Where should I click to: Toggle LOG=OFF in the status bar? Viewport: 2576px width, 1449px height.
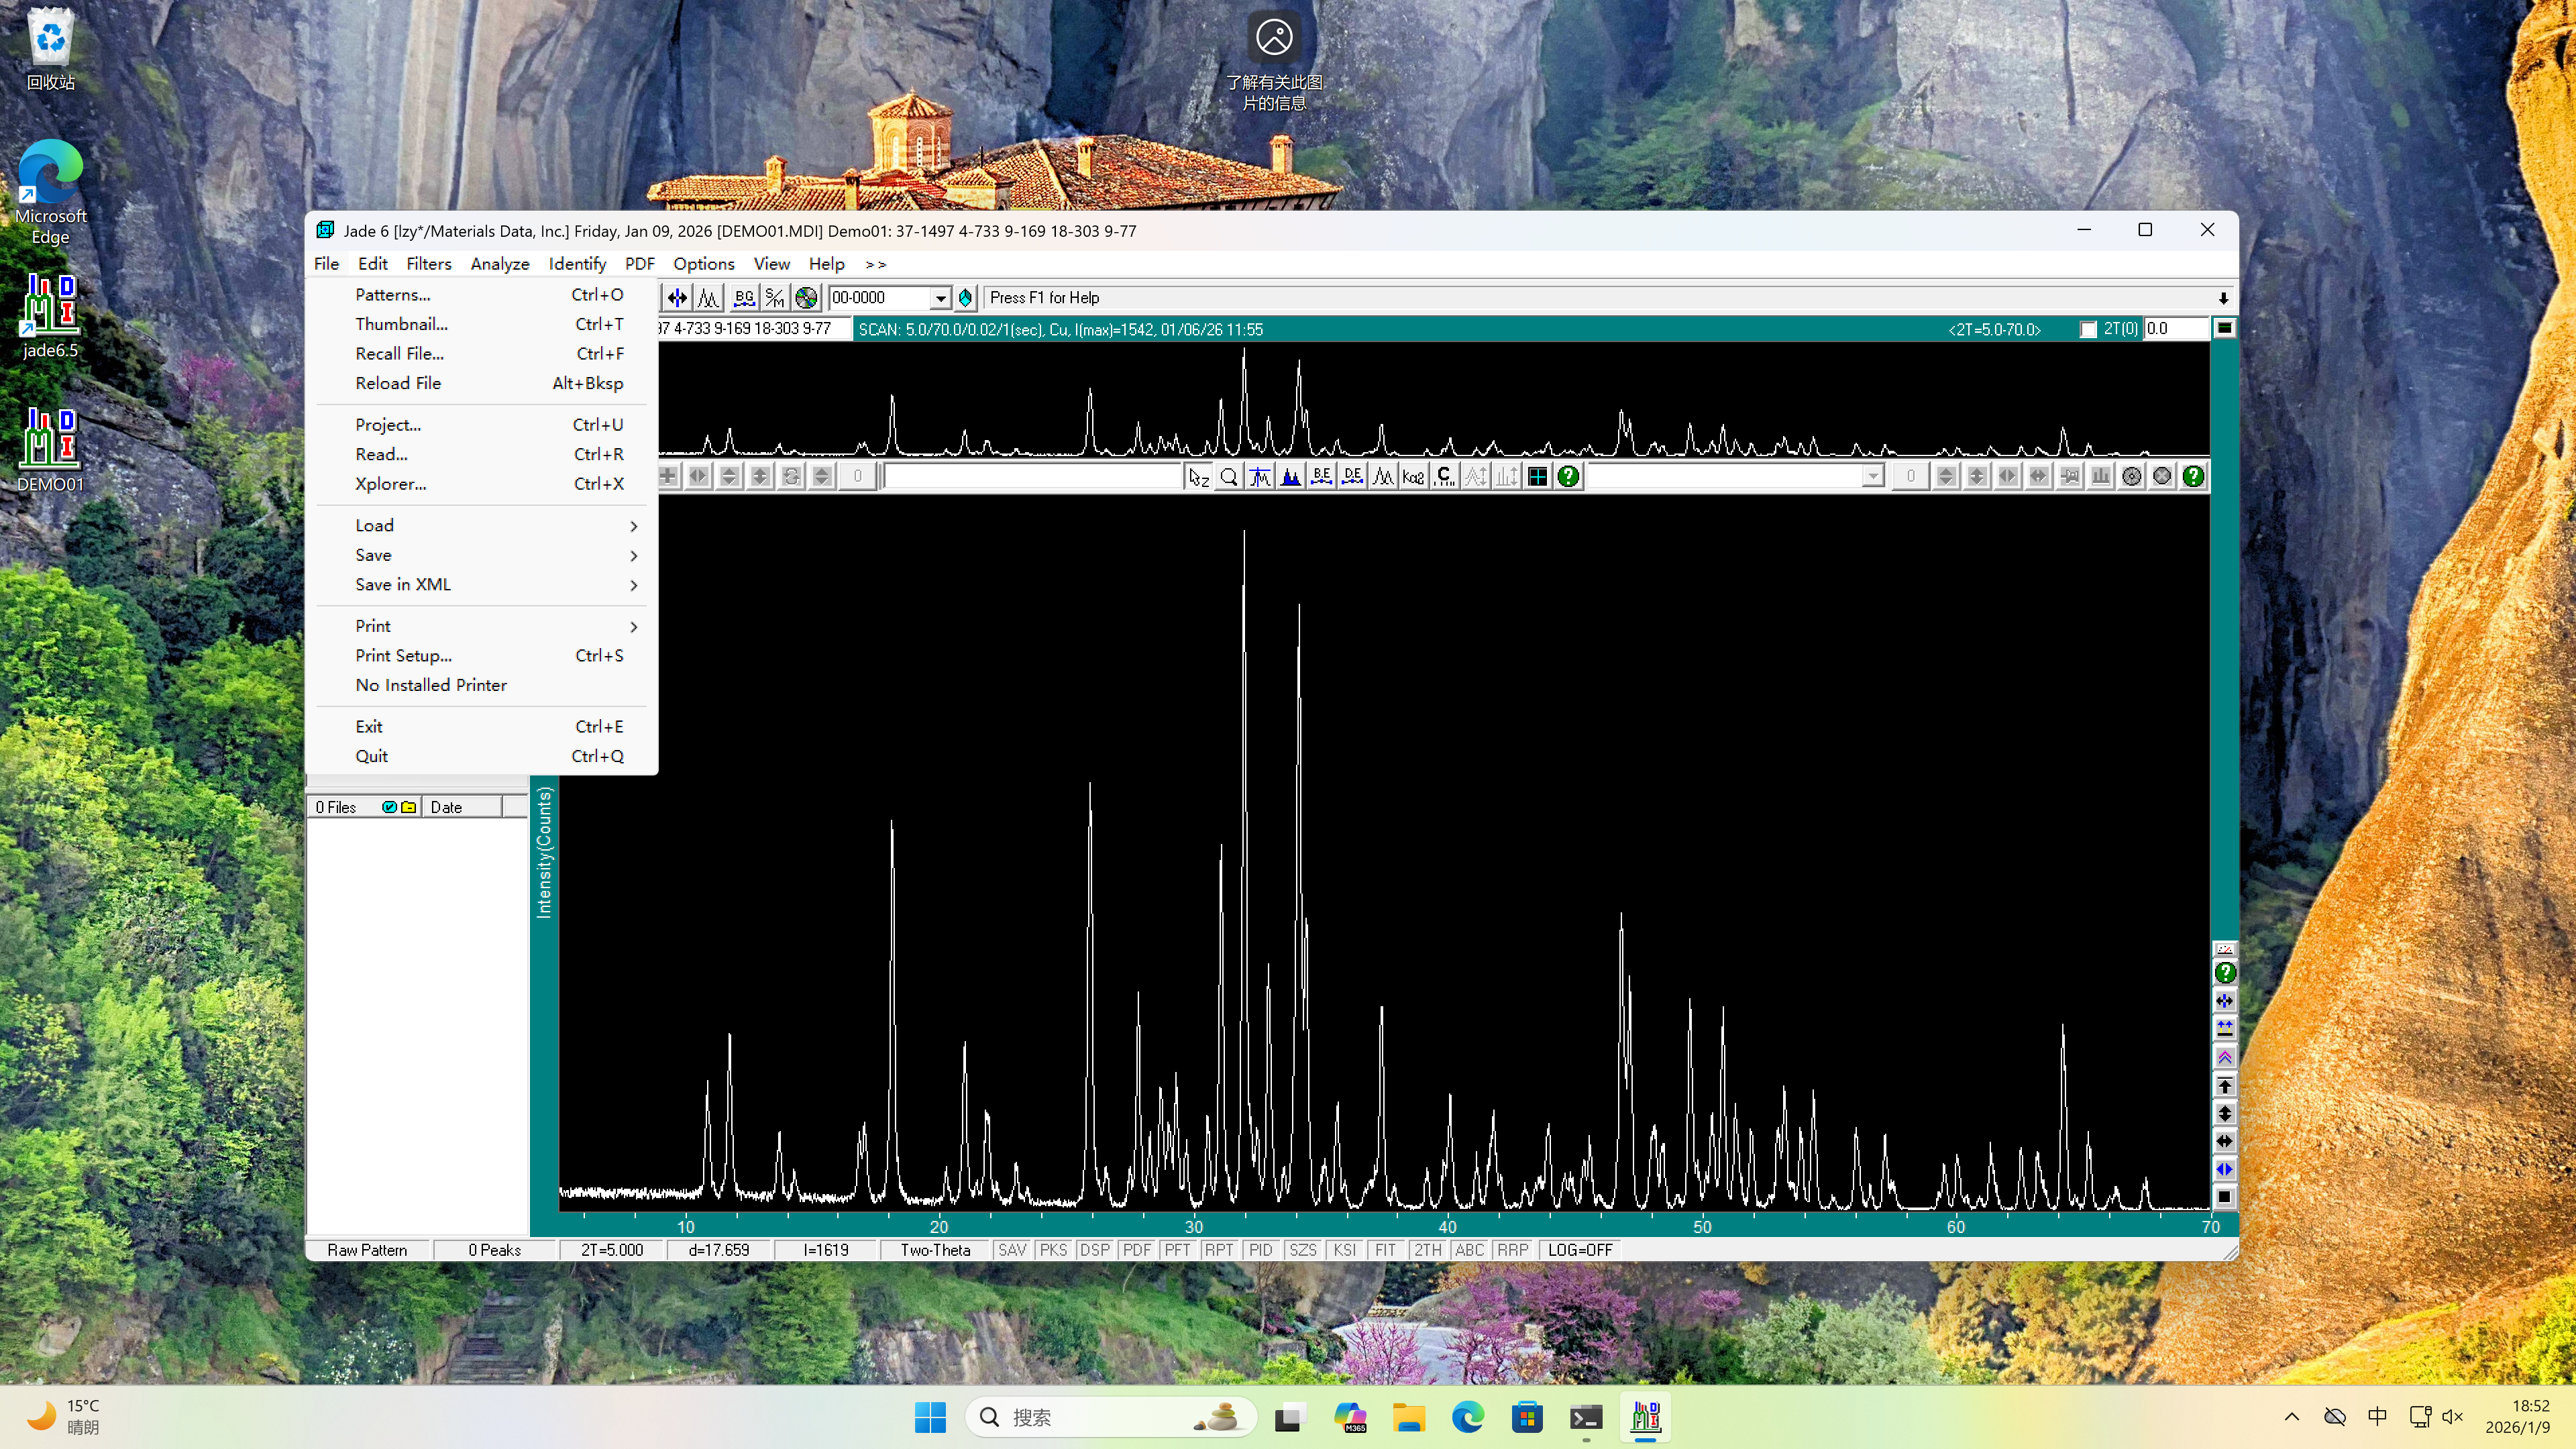click(1580, 1250)
